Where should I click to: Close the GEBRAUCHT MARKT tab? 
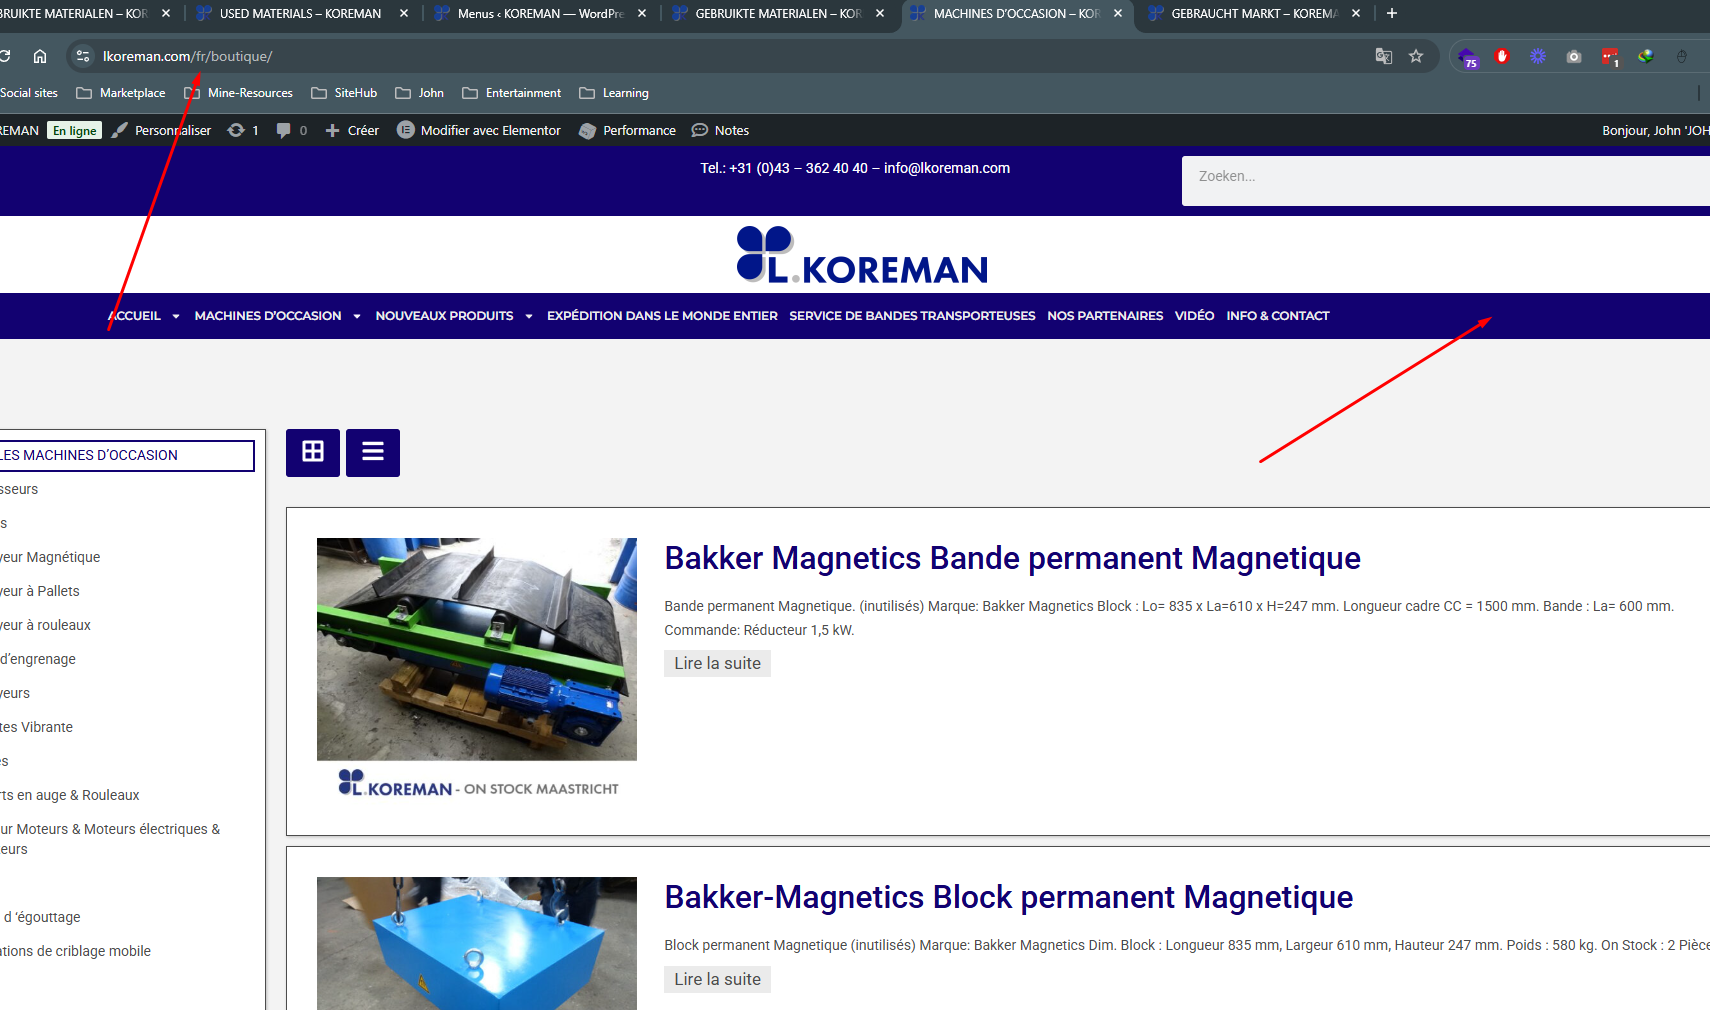click(x=1356, y=13)
